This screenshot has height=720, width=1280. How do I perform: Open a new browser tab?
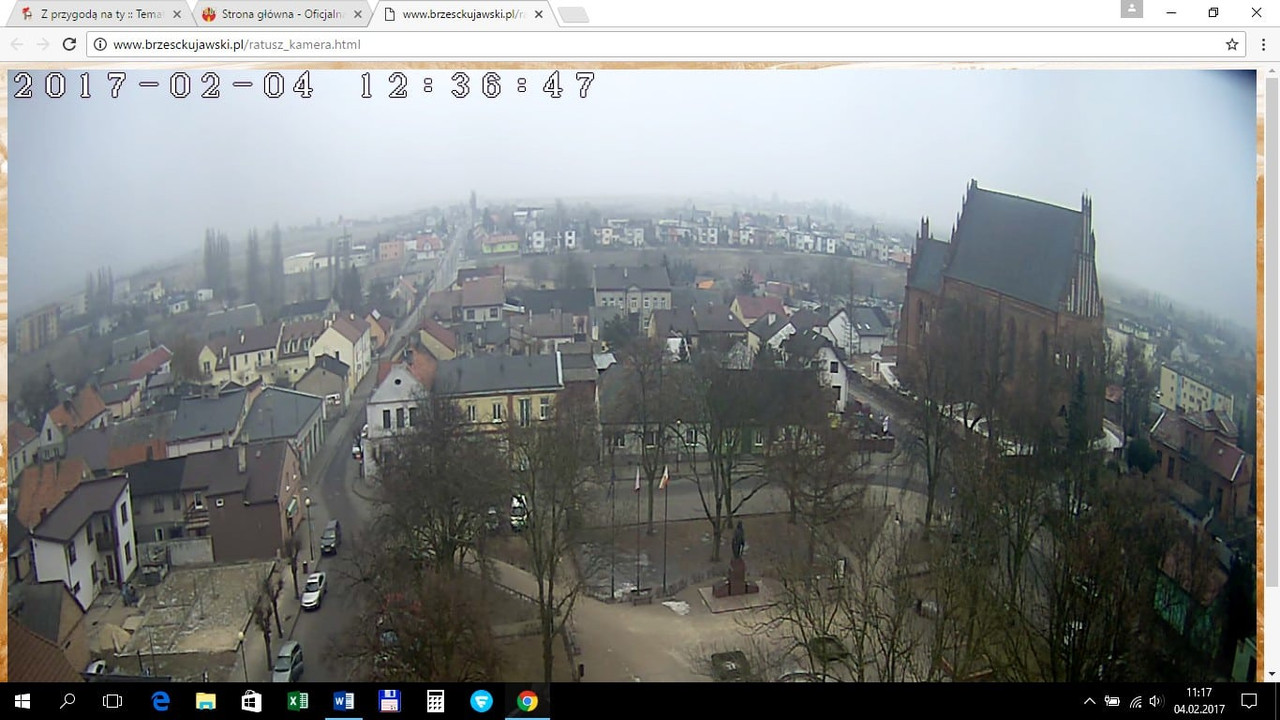tap(571, 14)
